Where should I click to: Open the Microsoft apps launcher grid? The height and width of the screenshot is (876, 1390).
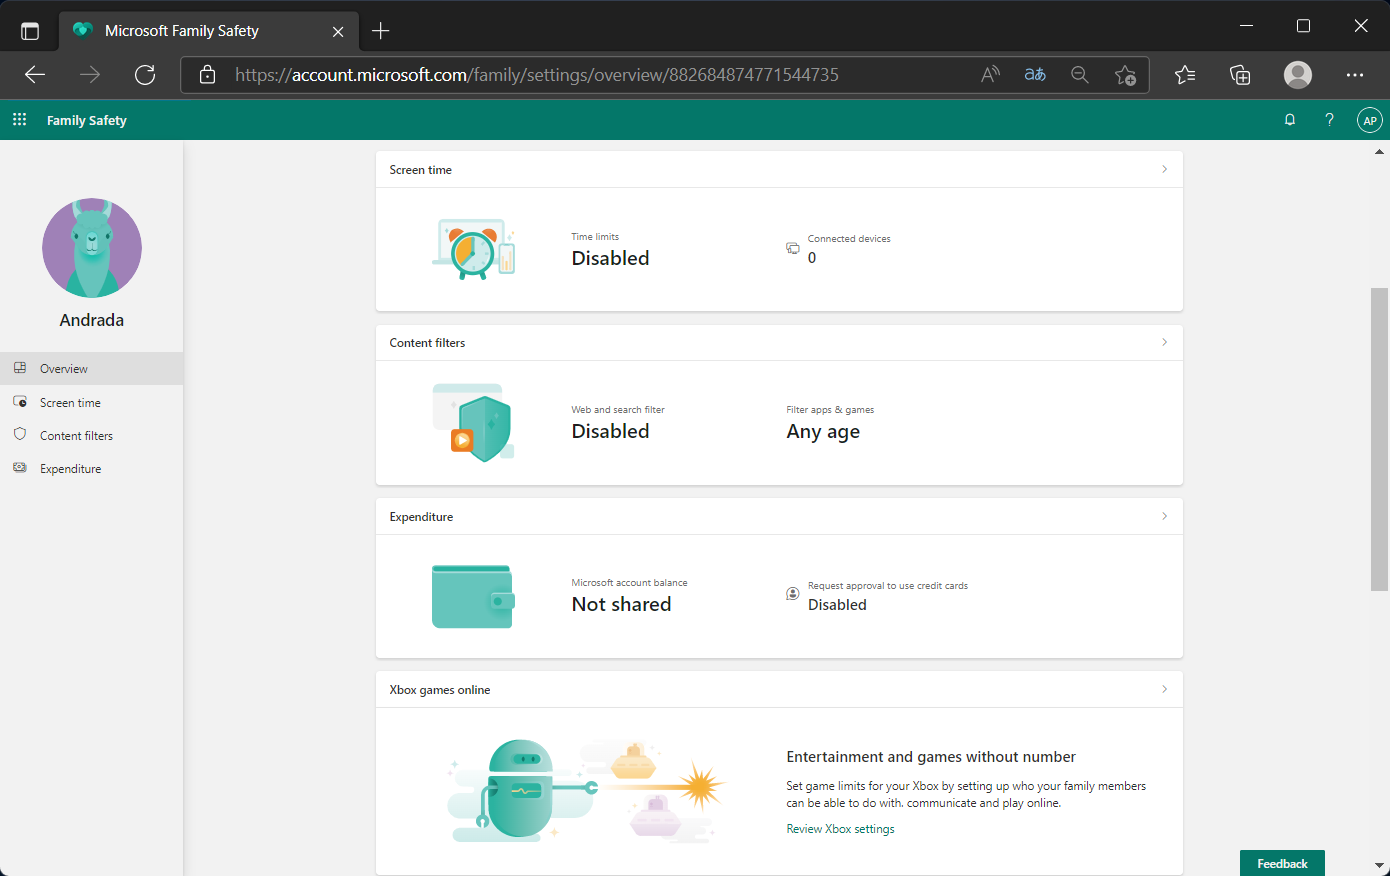[x=19, y=120]
